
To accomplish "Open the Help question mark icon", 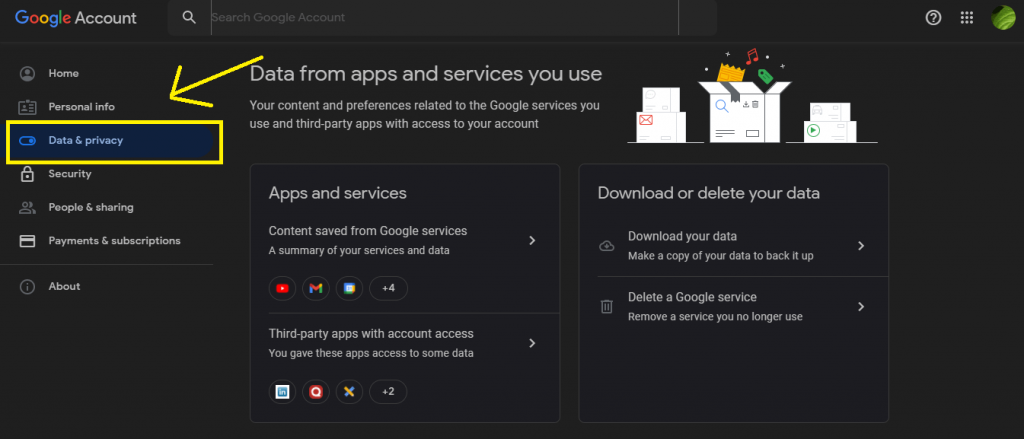I will tap(933, 18).
